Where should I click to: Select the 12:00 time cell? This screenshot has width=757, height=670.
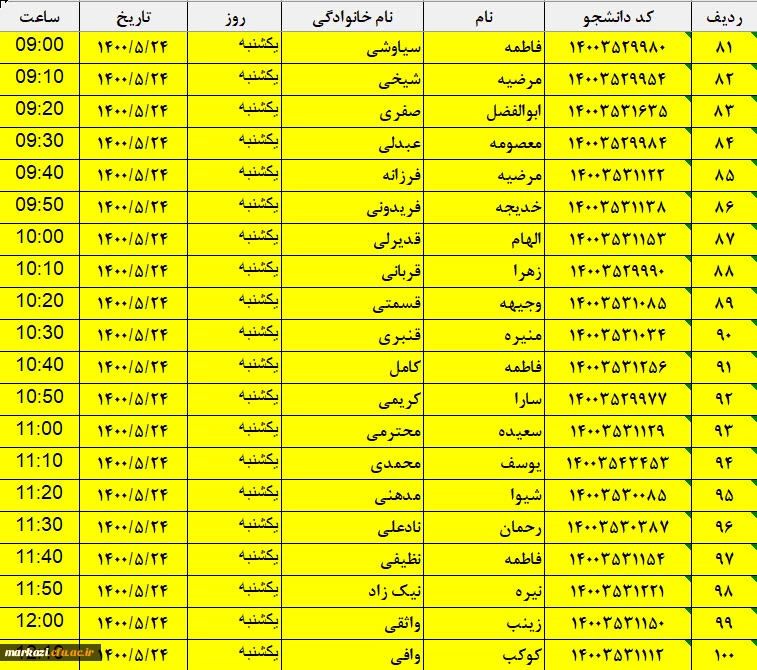(x=40, y=621)
